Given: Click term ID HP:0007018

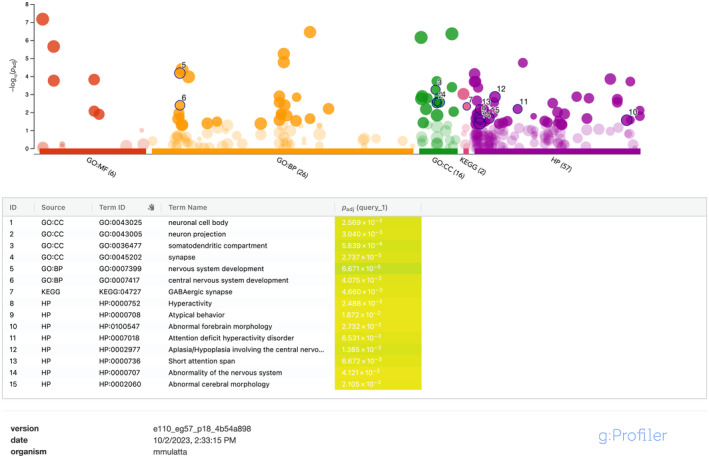Looking at the screenshot, I should click(x=119, y=338).
